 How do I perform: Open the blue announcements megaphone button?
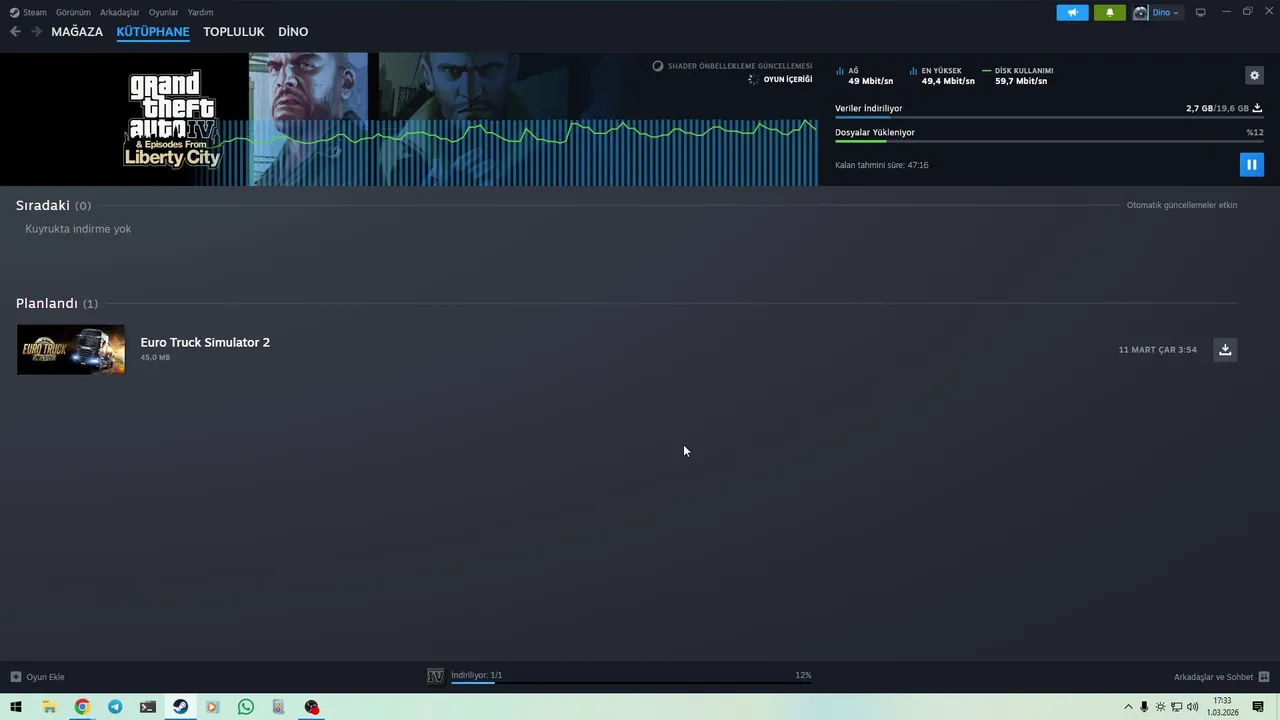1072,12
